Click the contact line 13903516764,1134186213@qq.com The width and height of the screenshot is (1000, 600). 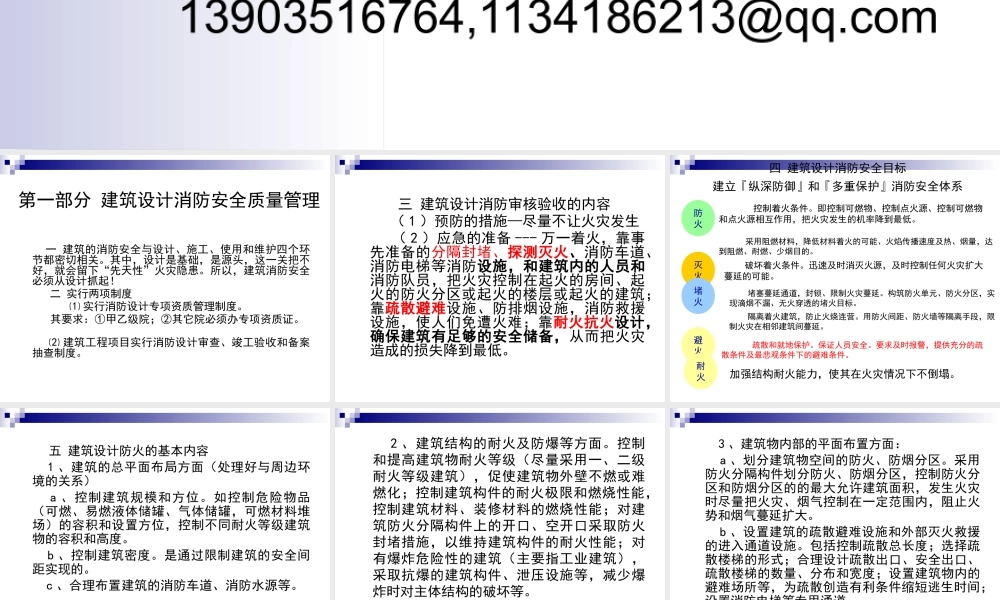tap(559, 17)
